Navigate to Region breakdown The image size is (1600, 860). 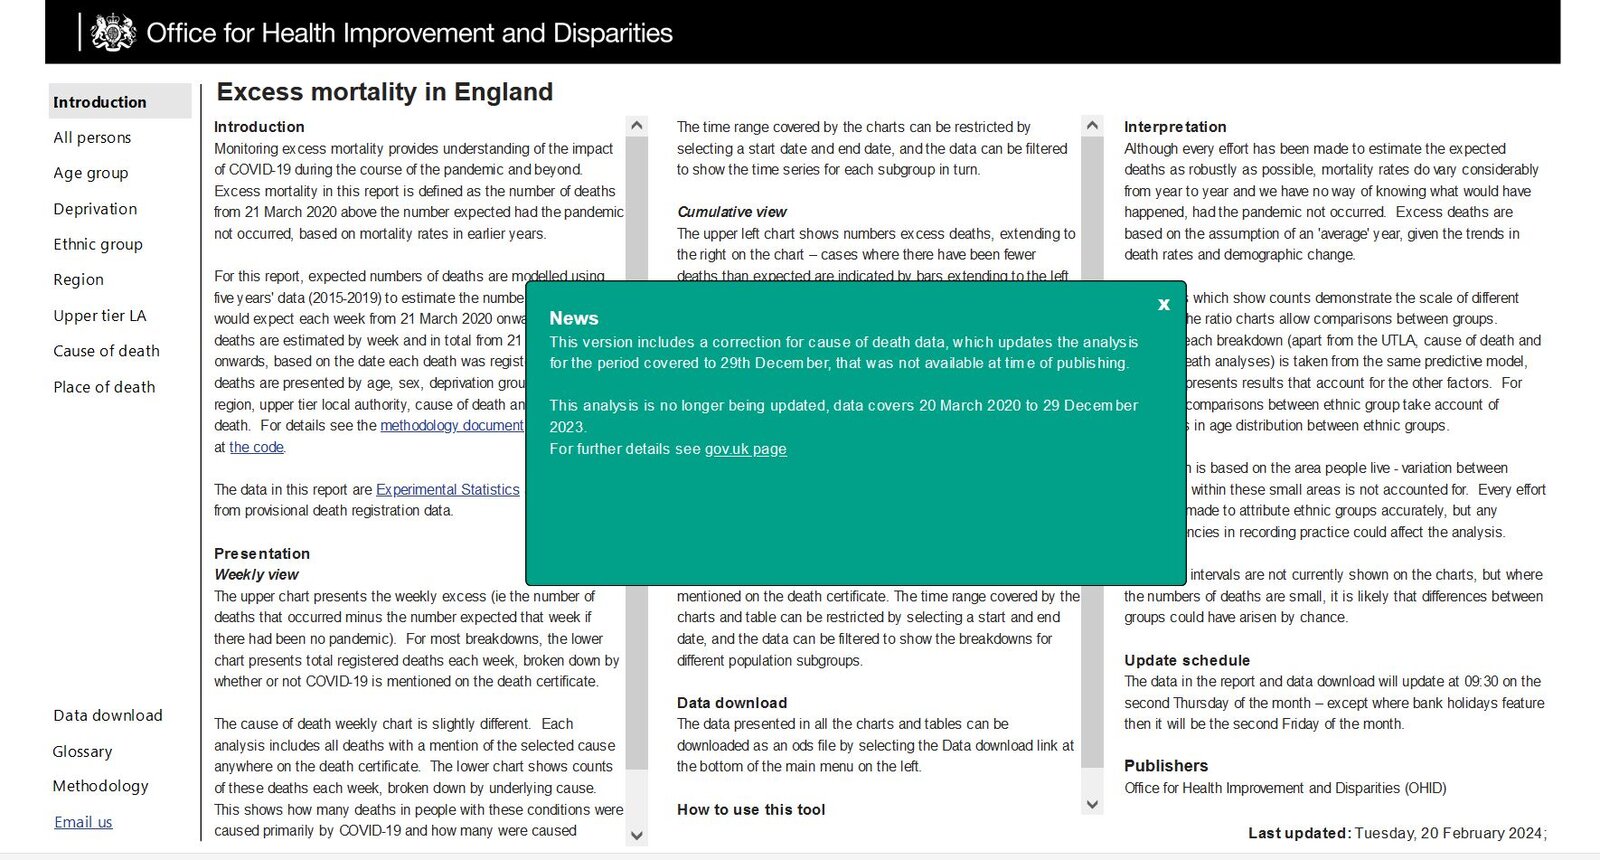pyautogui.click(x=78, y=280)
